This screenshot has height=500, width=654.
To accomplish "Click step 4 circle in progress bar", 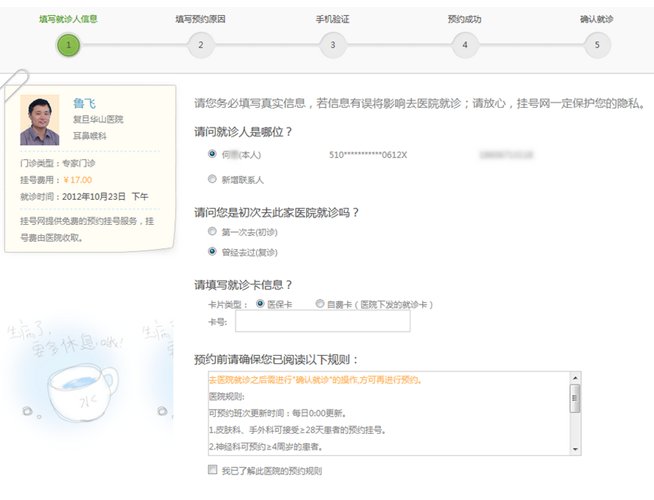I will click(465, 45).
